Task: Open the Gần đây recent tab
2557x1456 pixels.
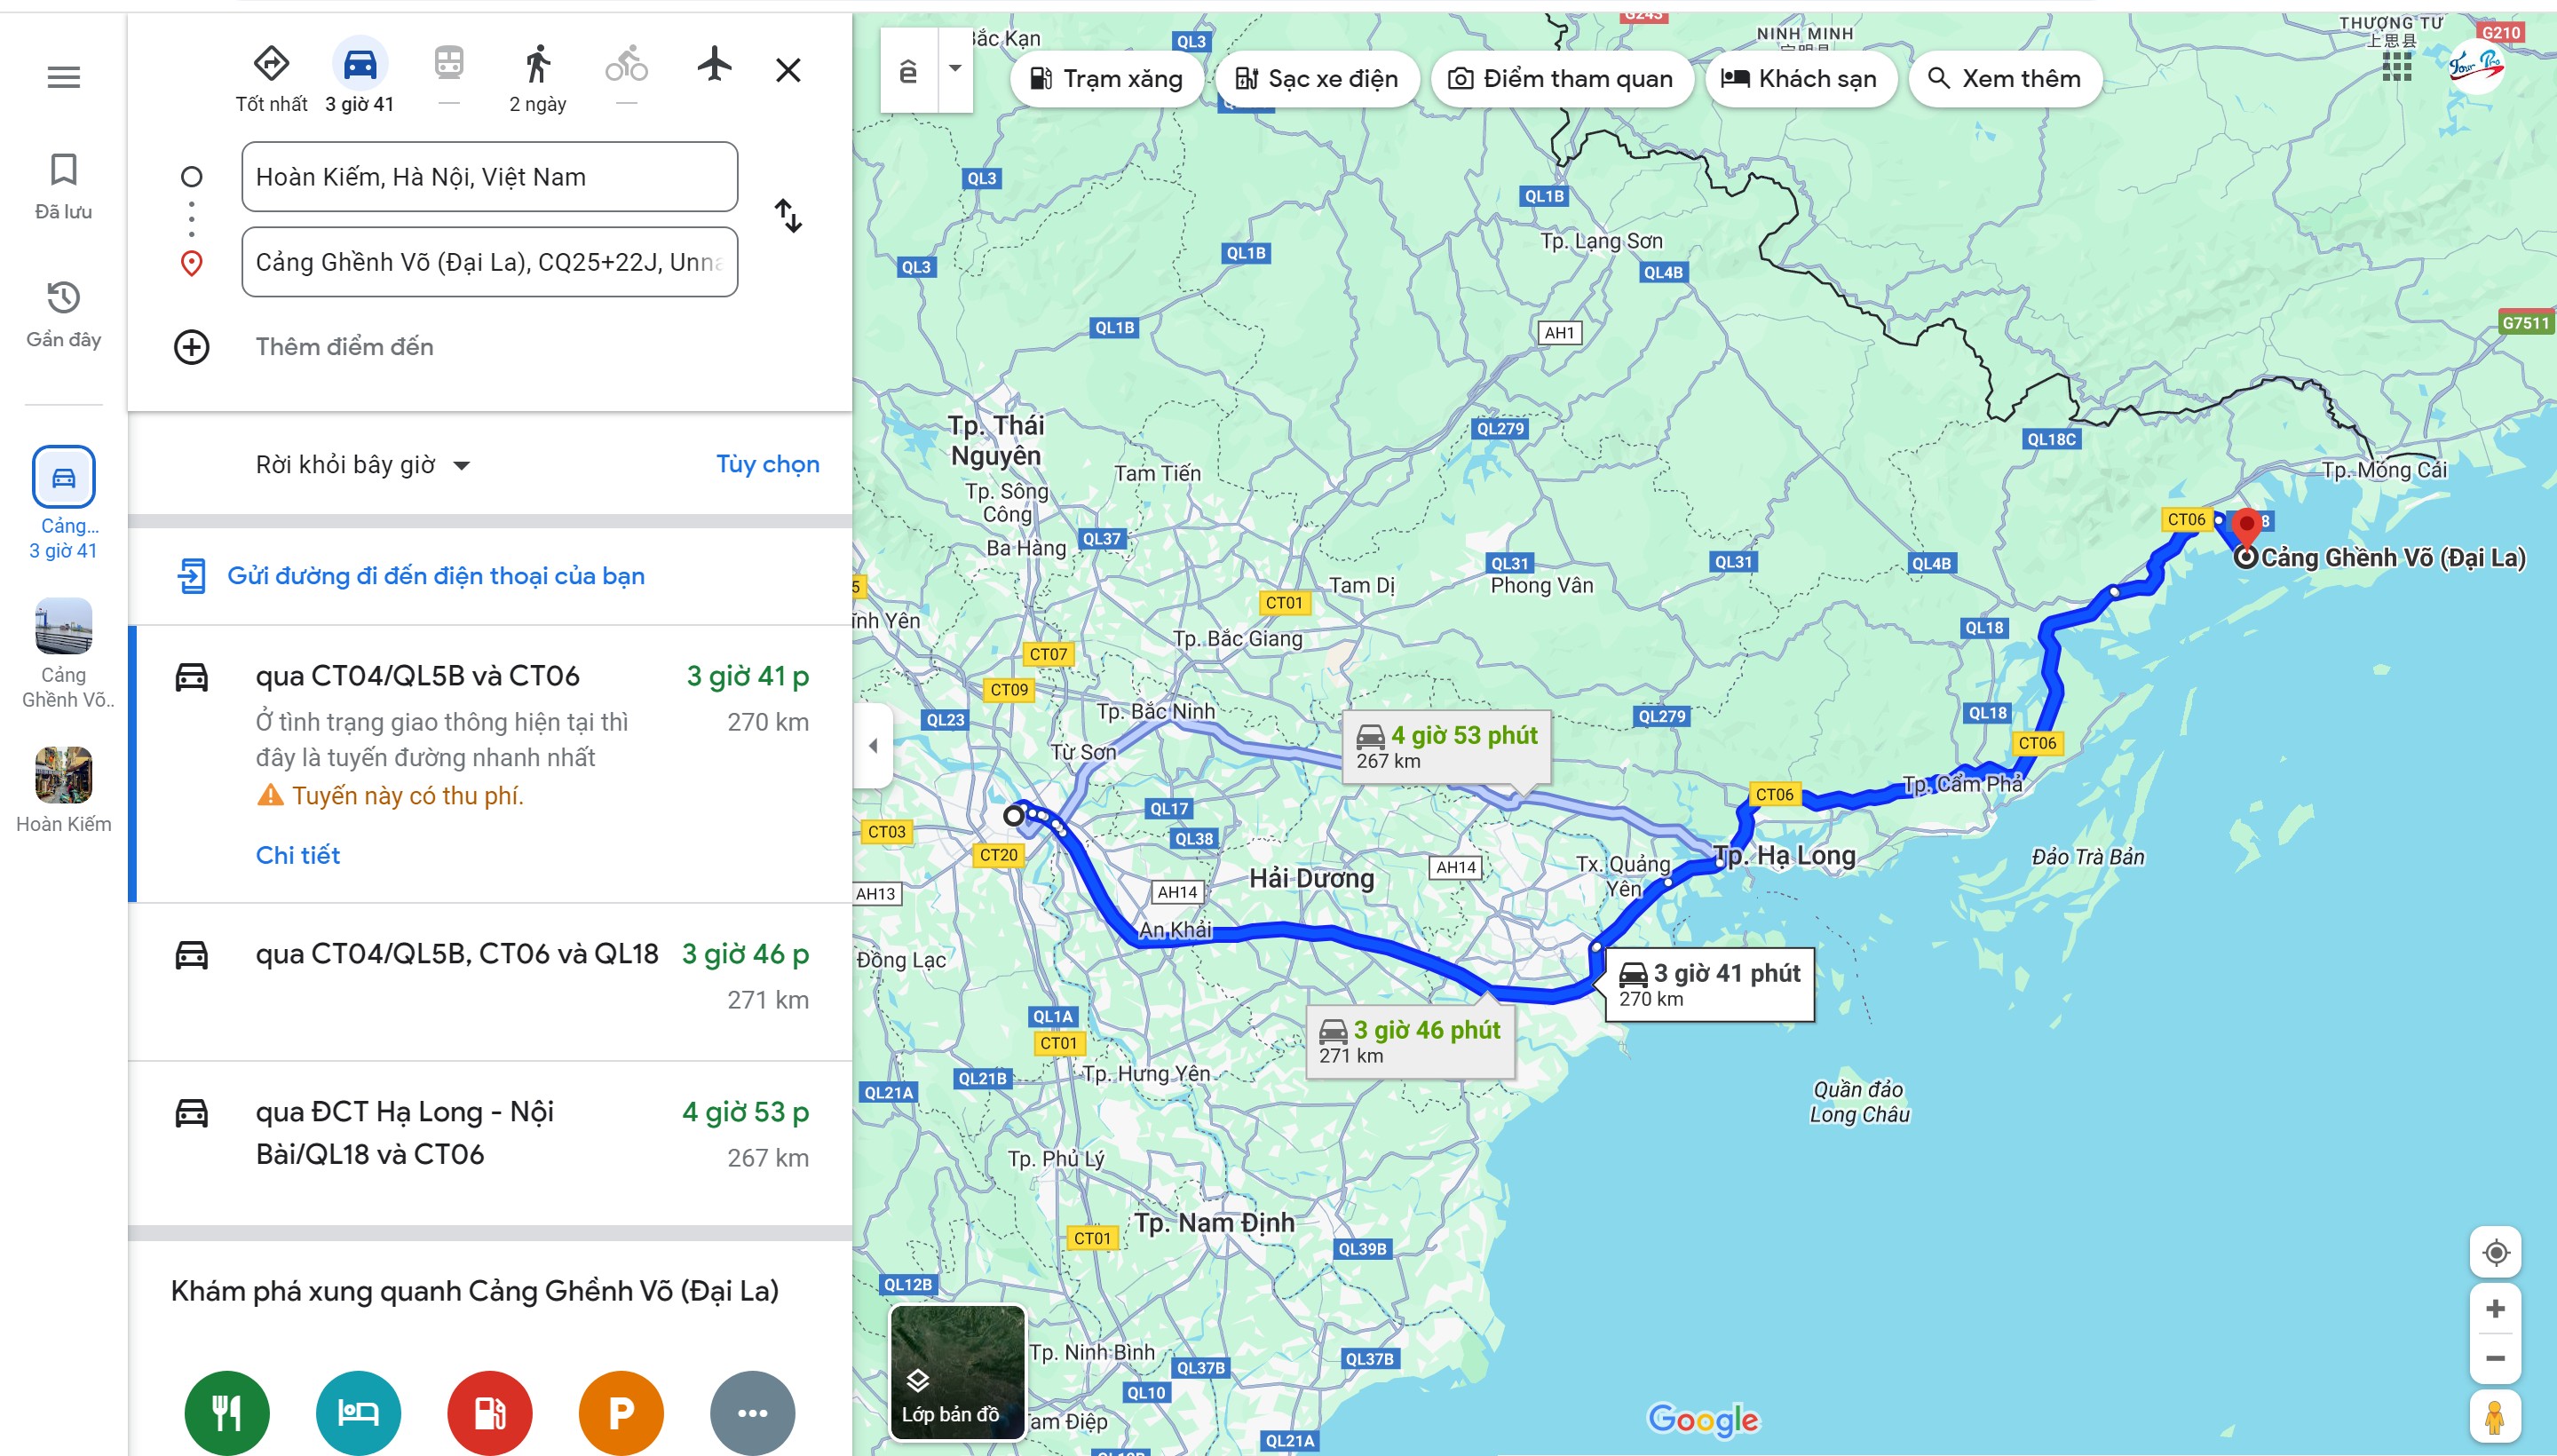Action: tap(64, 314)
